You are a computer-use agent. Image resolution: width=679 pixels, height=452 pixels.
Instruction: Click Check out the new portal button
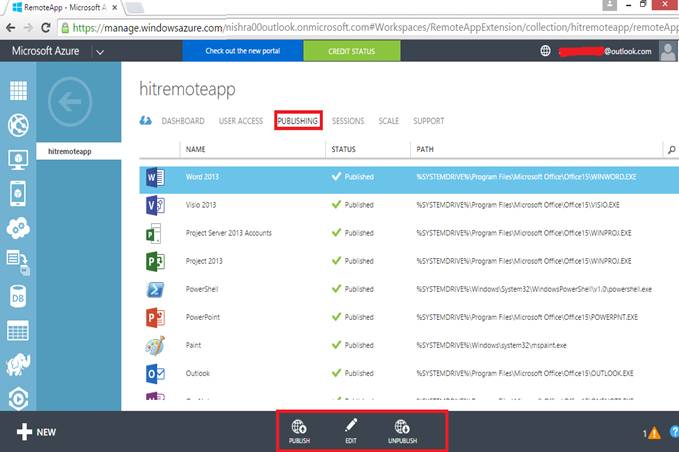(x=242, y=51)
